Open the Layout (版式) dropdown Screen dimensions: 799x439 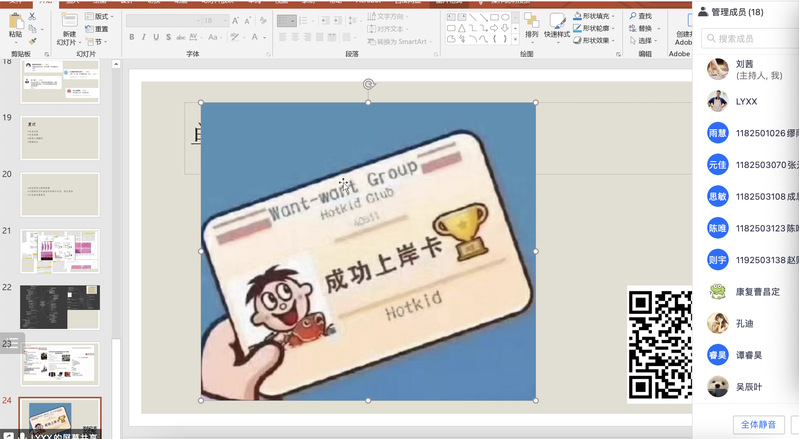click(100, 17)
